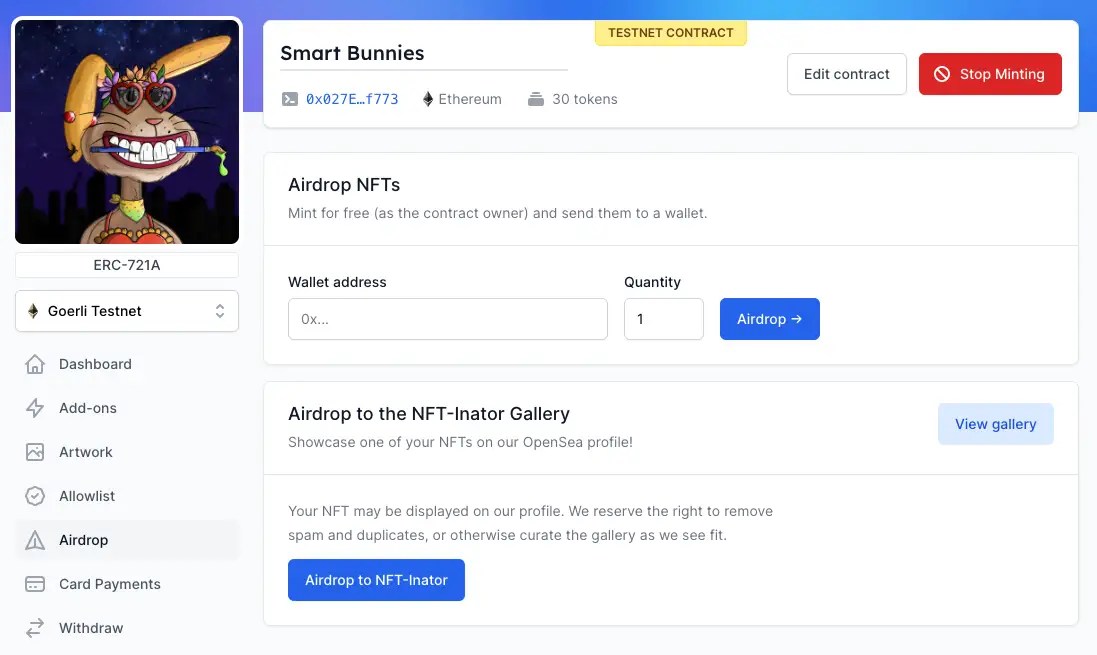Click the icon beside the contract address

[x=290, y=98]
